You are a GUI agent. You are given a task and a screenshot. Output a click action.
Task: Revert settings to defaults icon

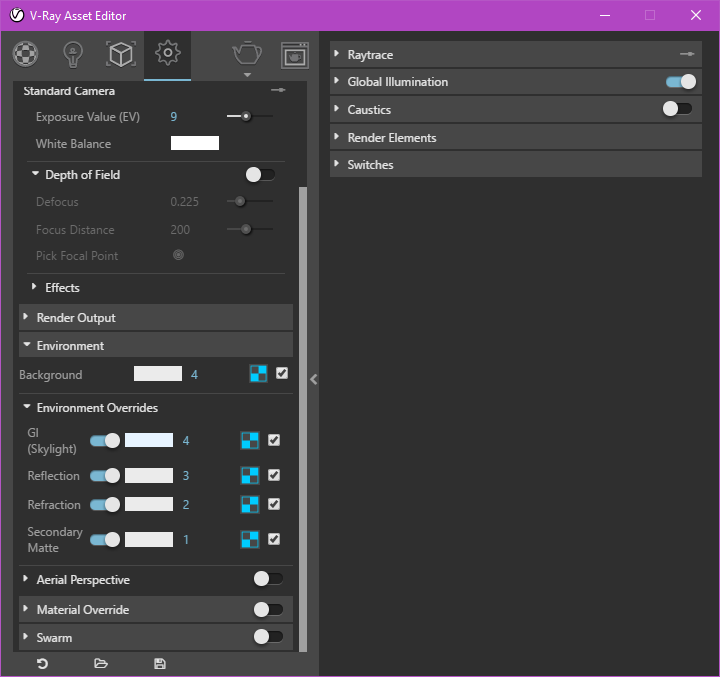(x=42, y=664)
